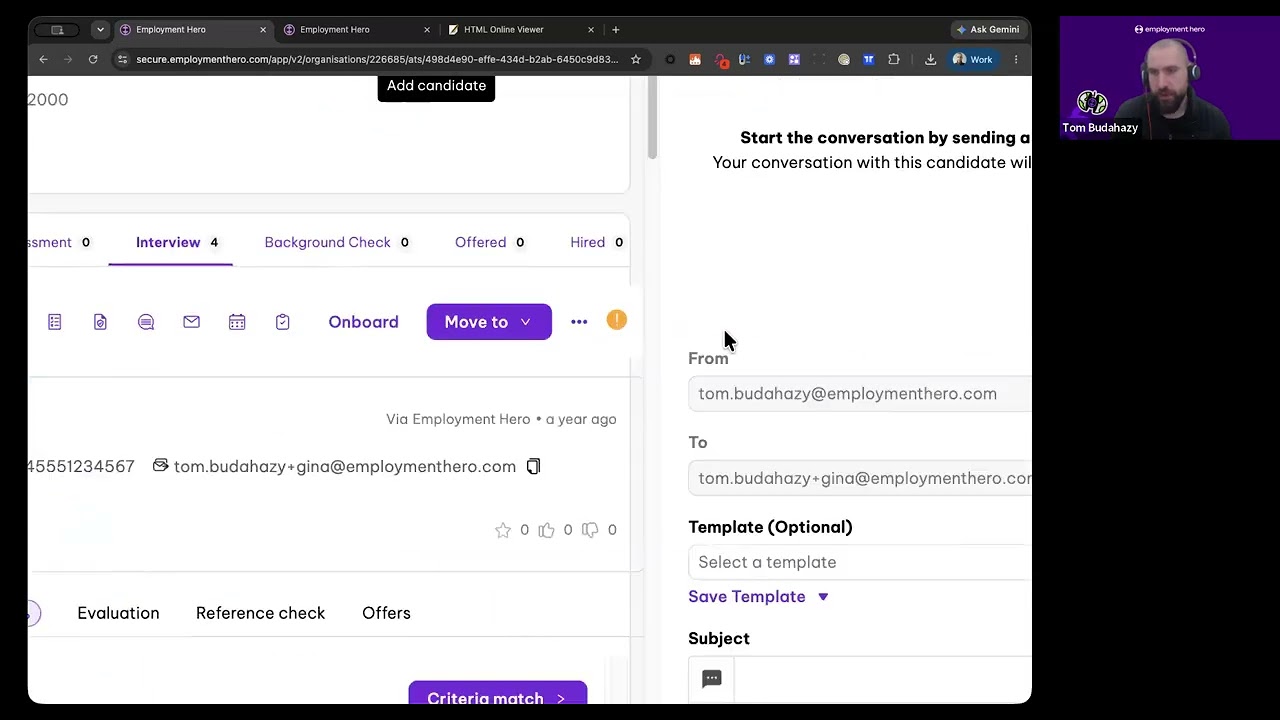Click the Ask Gemini button

[988, 30]
